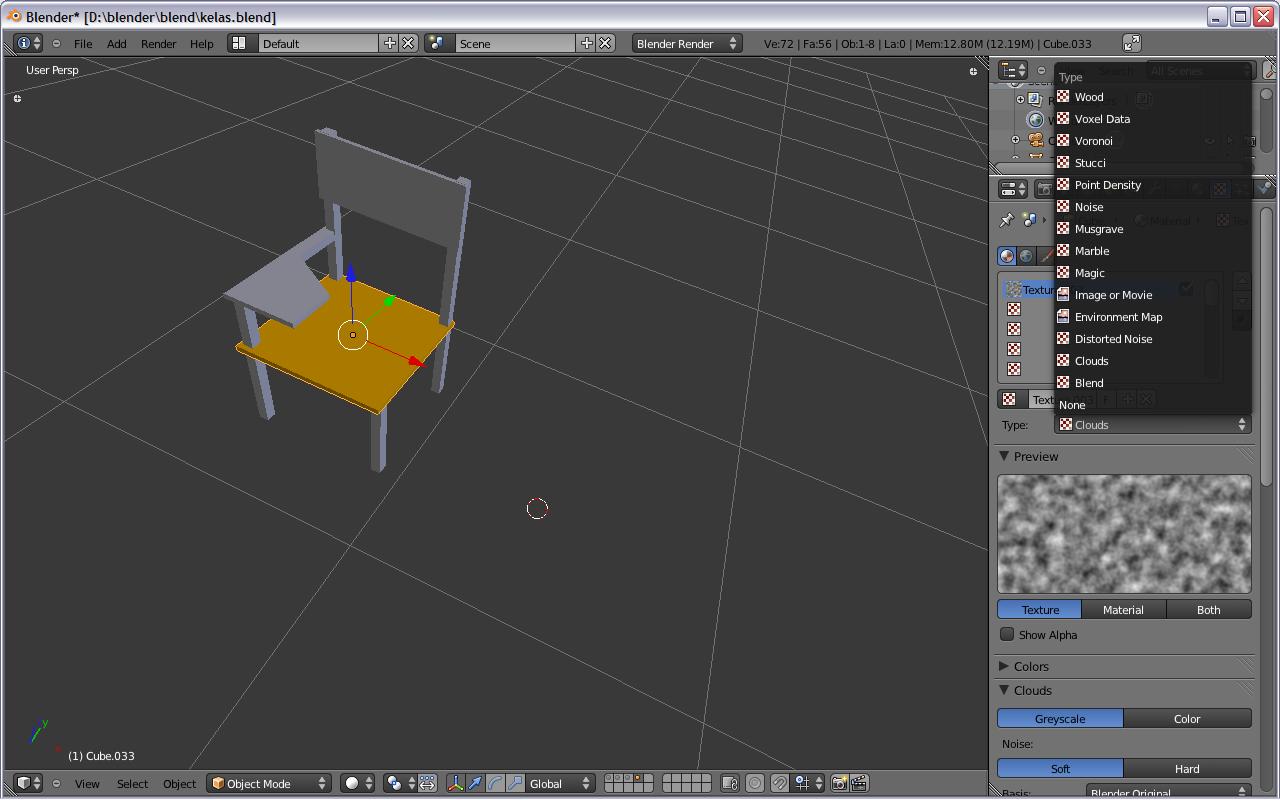Choose Voronoi texture type
The height and width of the screenshot is (800, 1280).
[1153, 141]
